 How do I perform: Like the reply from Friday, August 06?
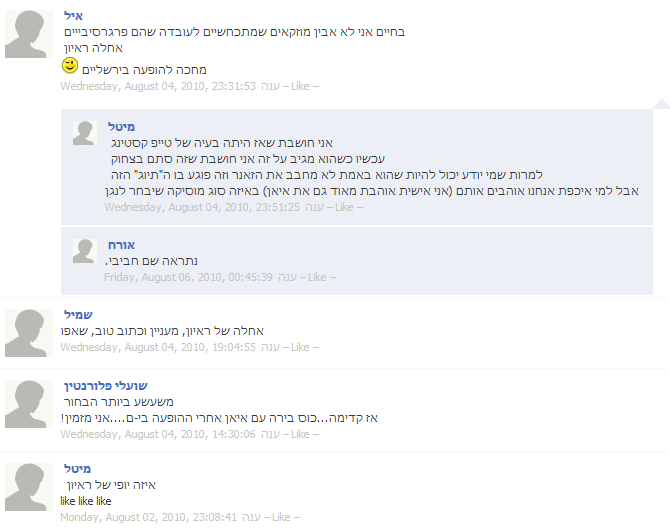[x=317, y=277]
